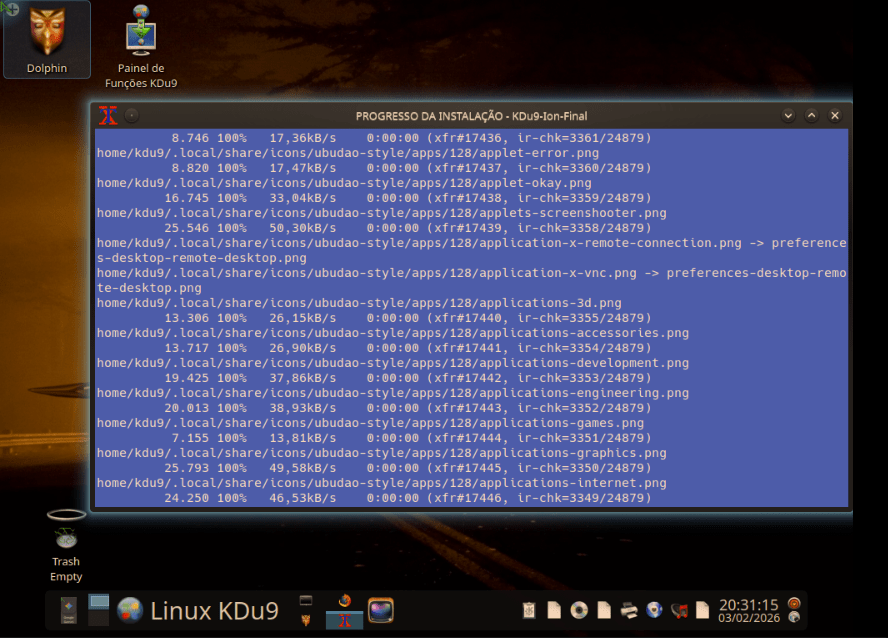Click the virtual desktop pager in taskbar
Screen dimensions: 888x638
pyautogui.click(x=99, y=610)
